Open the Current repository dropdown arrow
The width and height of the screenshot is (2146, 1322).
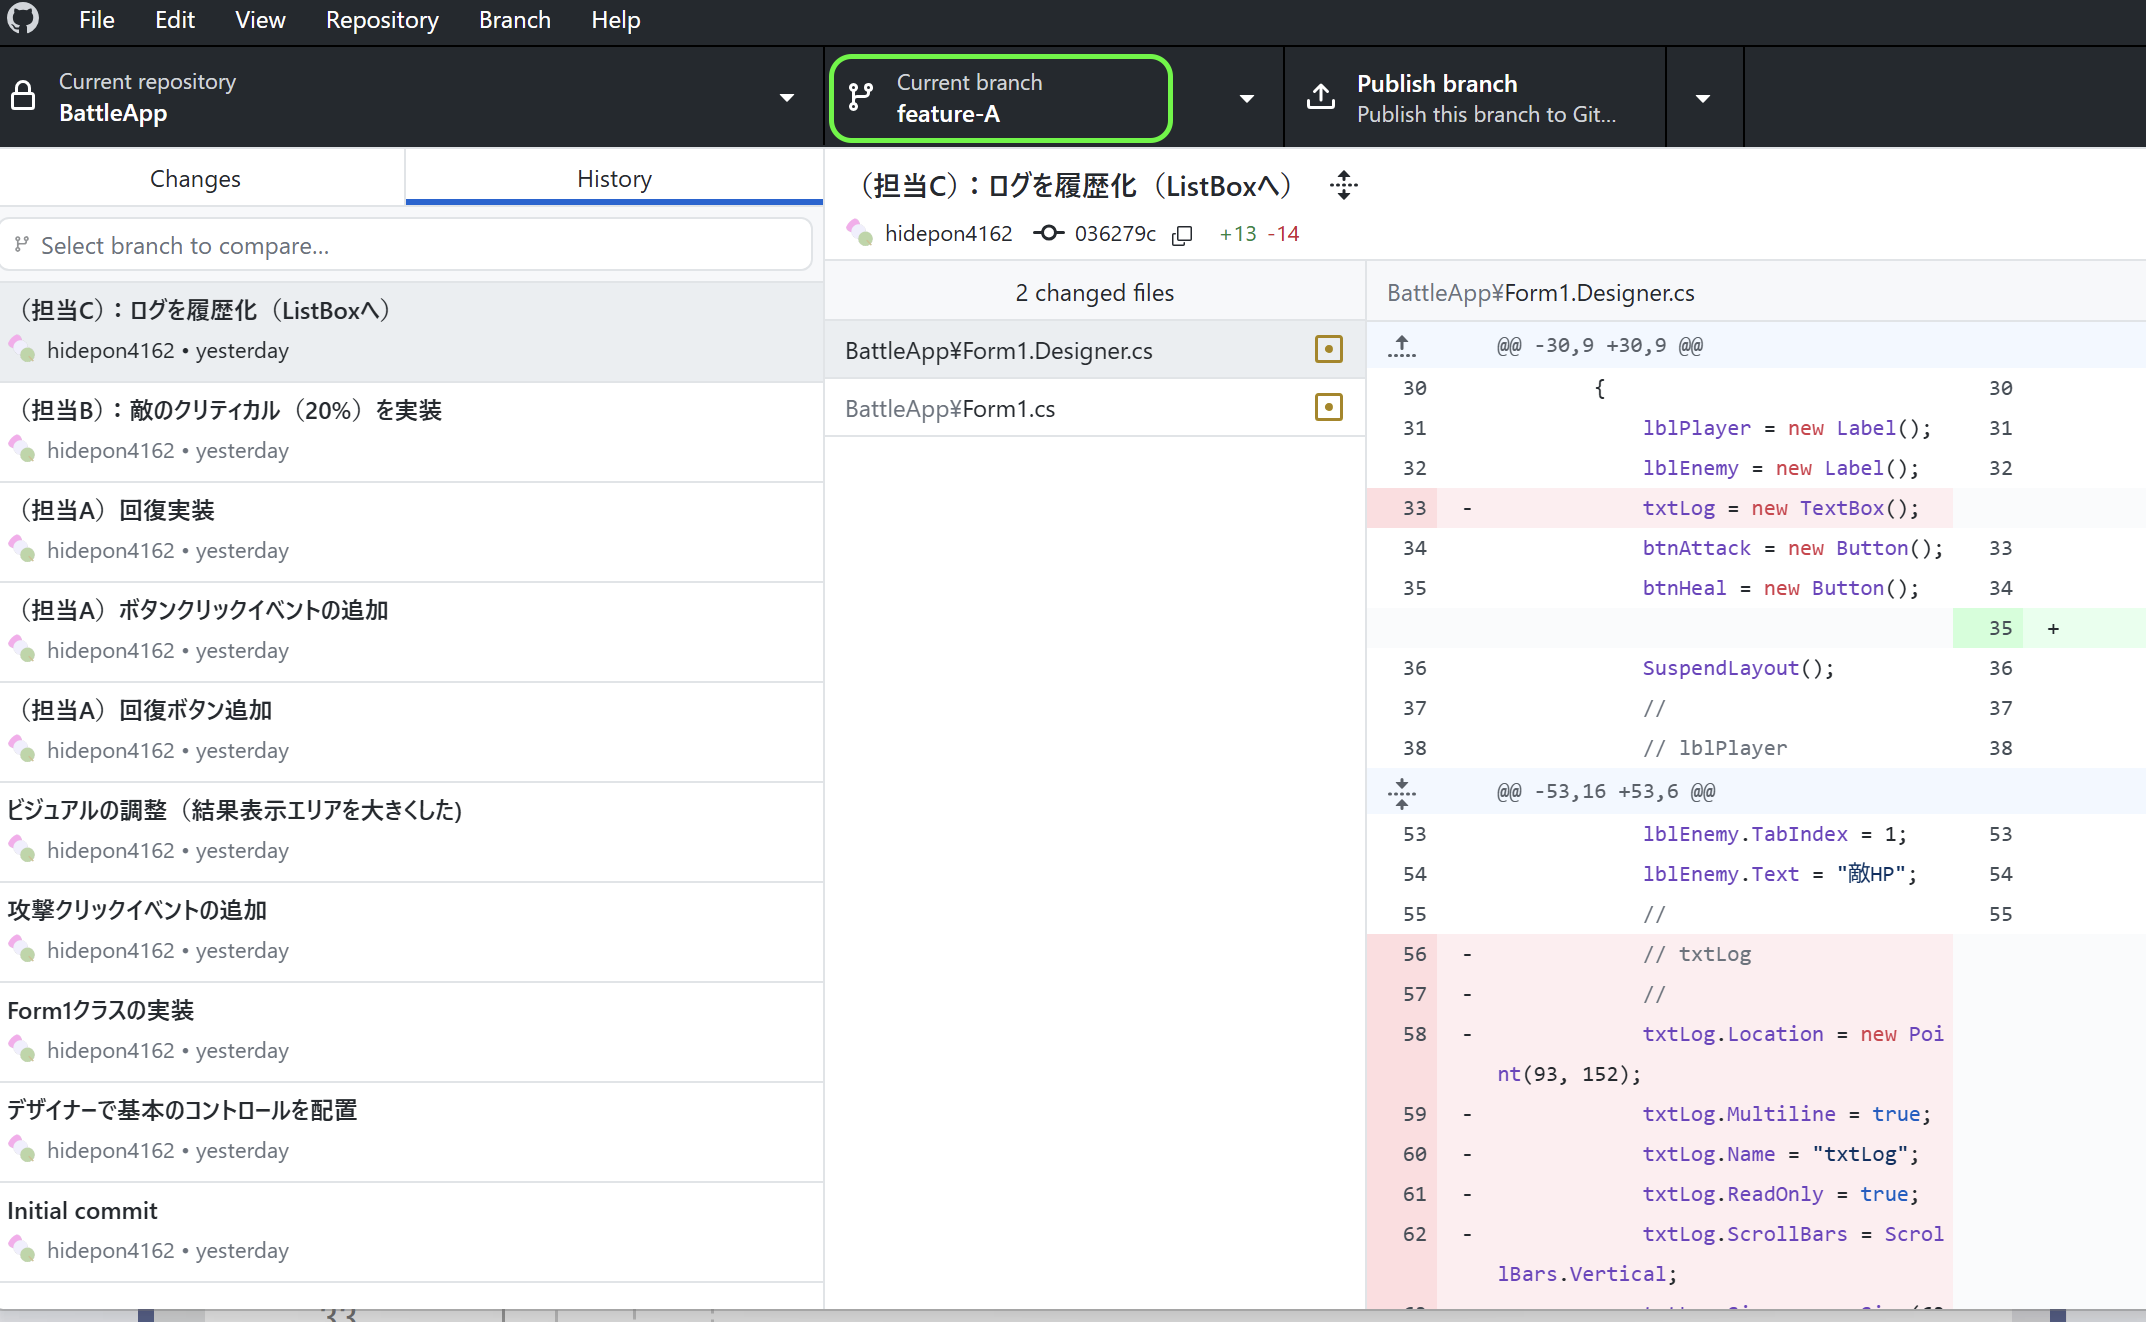tap(787, 98)
